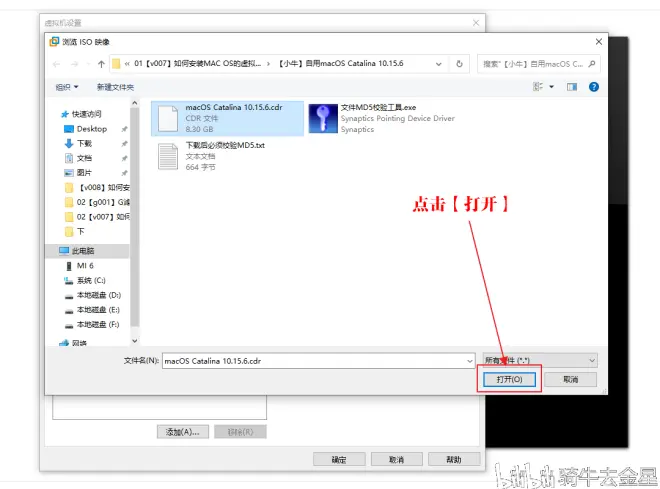The image size is (660, 489).
Task: Open Downloads folder in sidebar
Action: 79,144
